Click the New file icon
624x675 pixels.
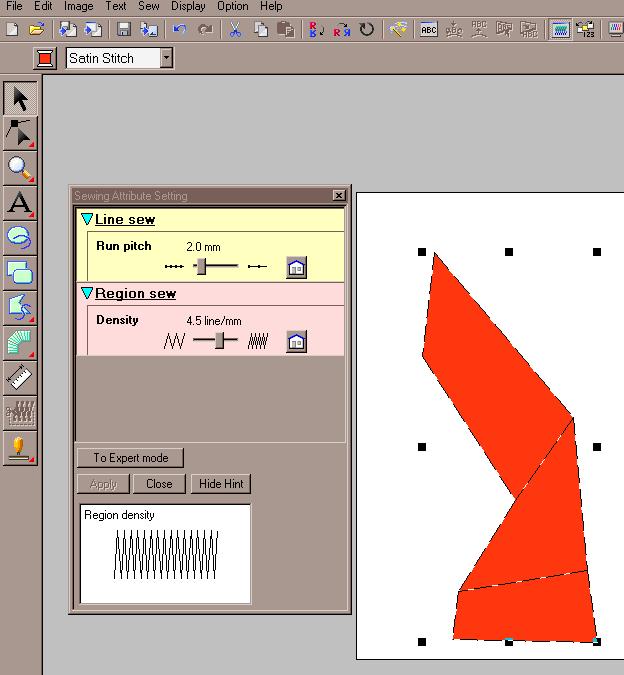coord(12,30)
